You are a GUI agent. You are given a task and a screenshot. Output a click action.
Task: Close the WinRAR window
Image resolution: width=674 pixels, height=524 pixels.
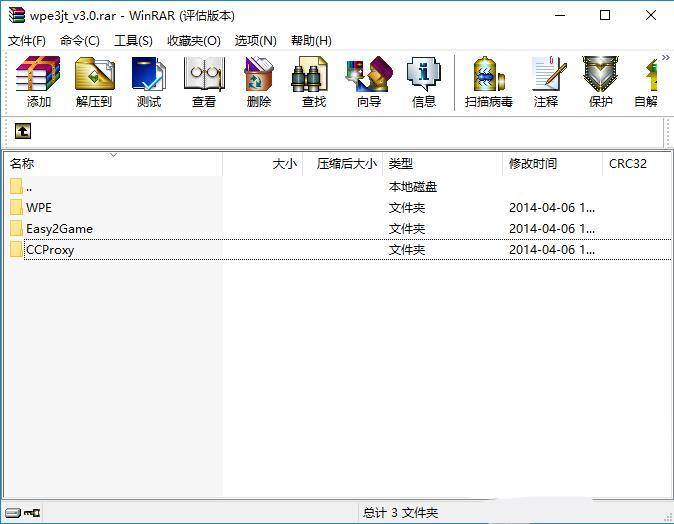click(x=651, y=15)
